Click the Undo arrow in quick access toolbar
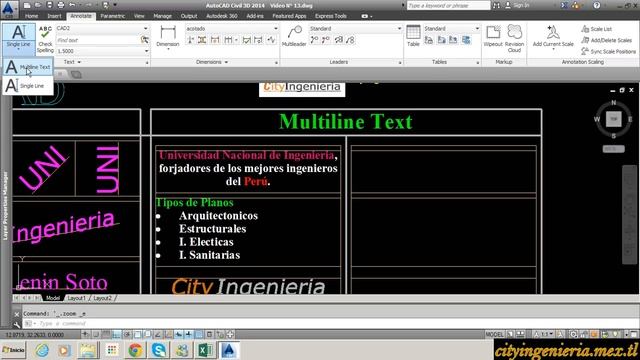The image size is (640, 360). pos(72,5)
